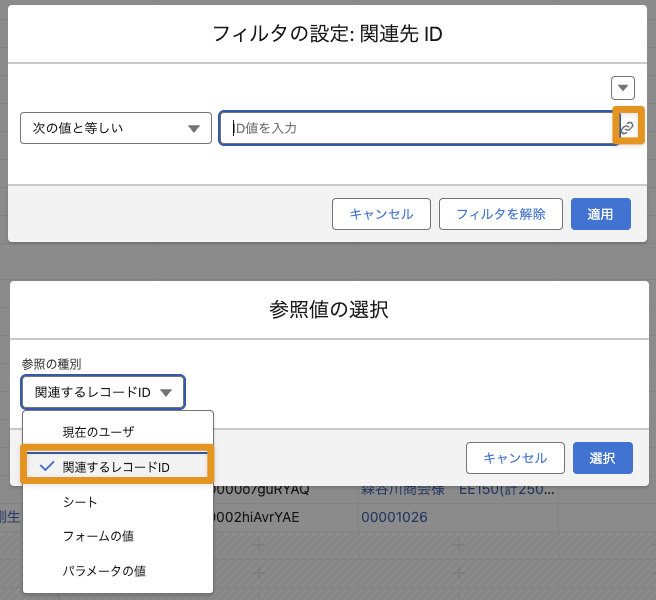Click the ID値を入力 text field
Screen dimensions: 656x600
point(418,128)
